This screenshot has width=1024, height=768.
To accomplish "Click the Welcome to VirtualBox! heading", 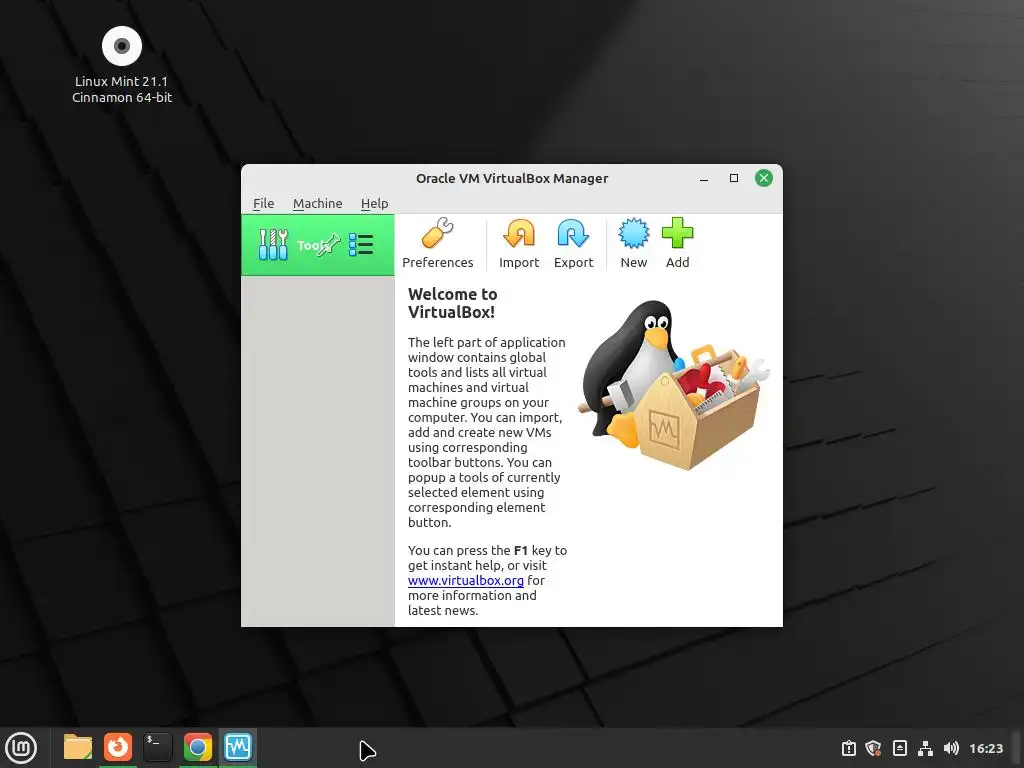I will (453, 303).
